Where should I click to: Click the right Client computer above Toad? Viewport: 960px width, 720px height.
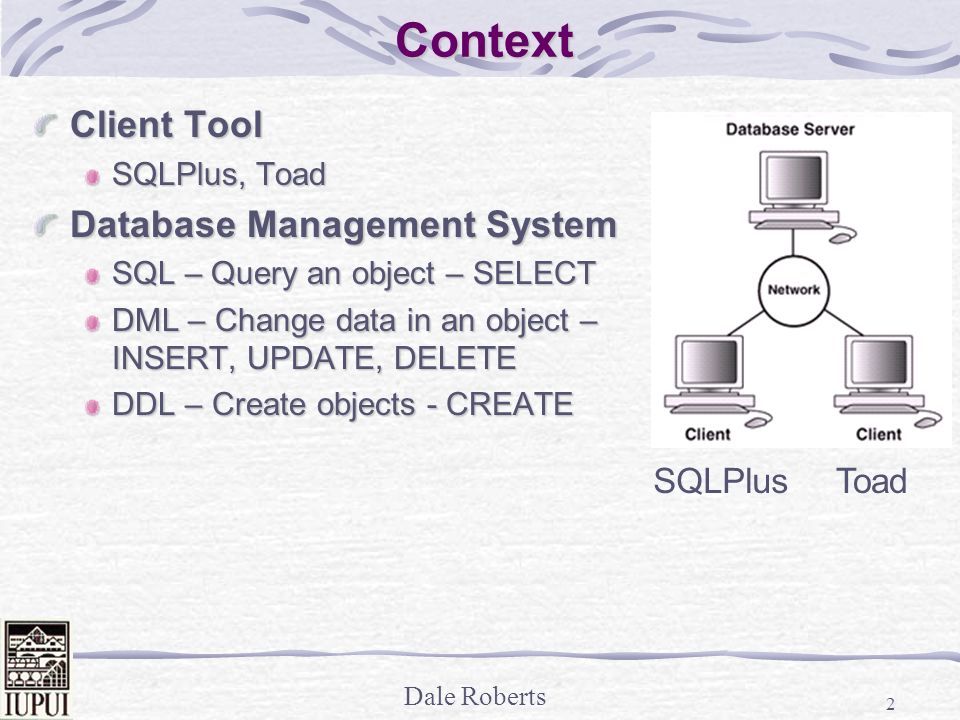click(x=887, y=381)
